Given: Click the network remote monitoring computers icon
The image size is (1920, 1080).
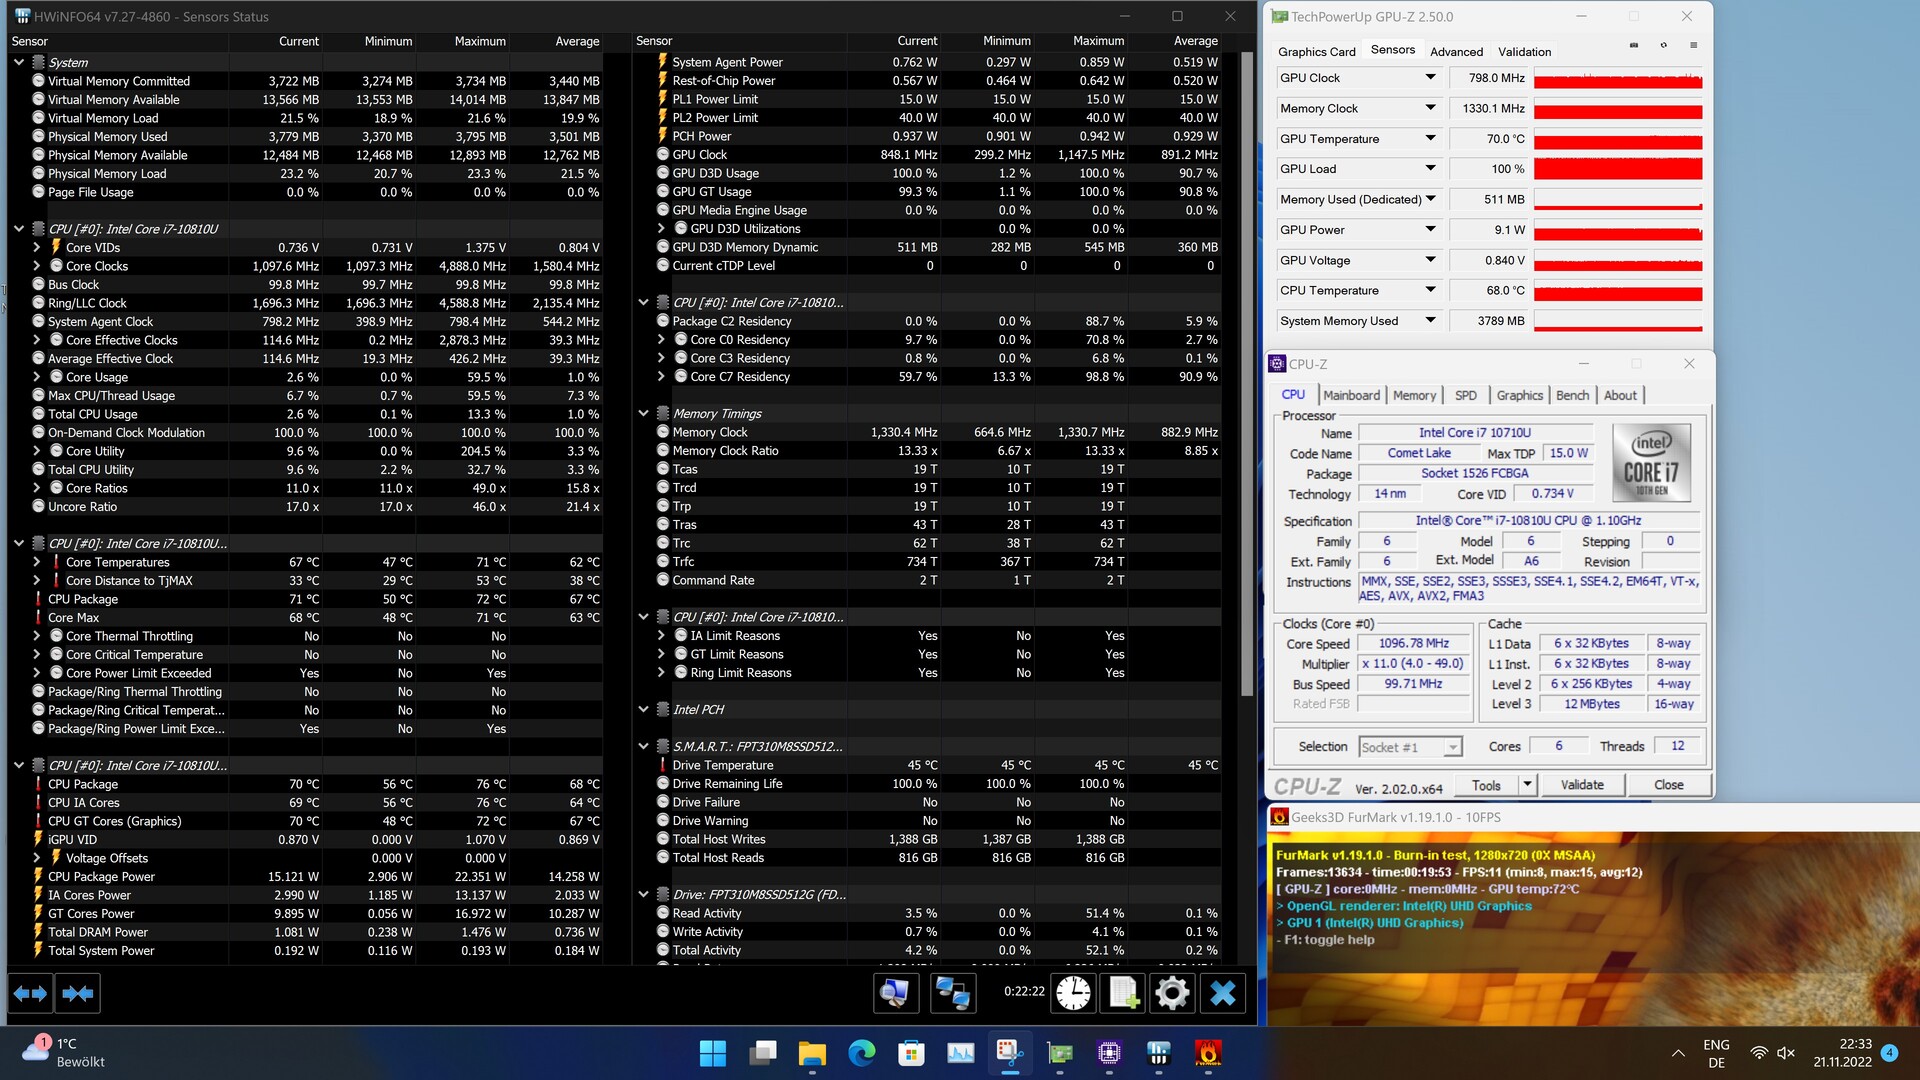Looking at the screenshot, I should [951, 993].
